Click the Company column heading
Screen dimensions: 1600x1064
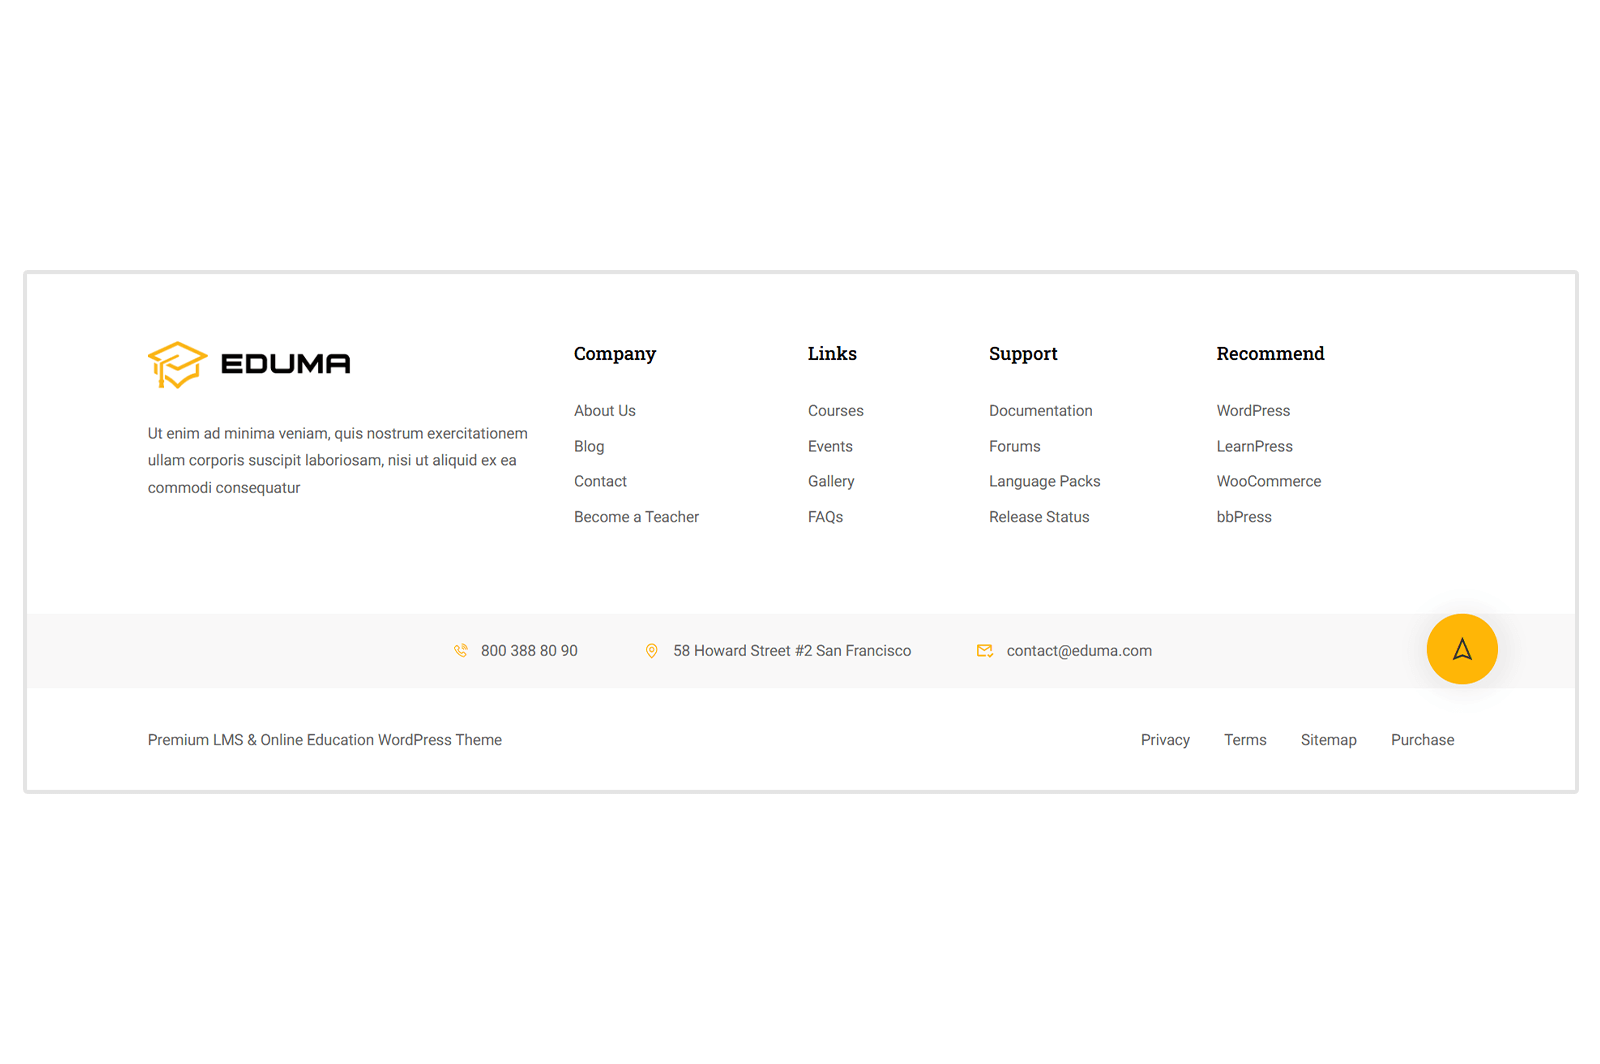click(615, 354)
